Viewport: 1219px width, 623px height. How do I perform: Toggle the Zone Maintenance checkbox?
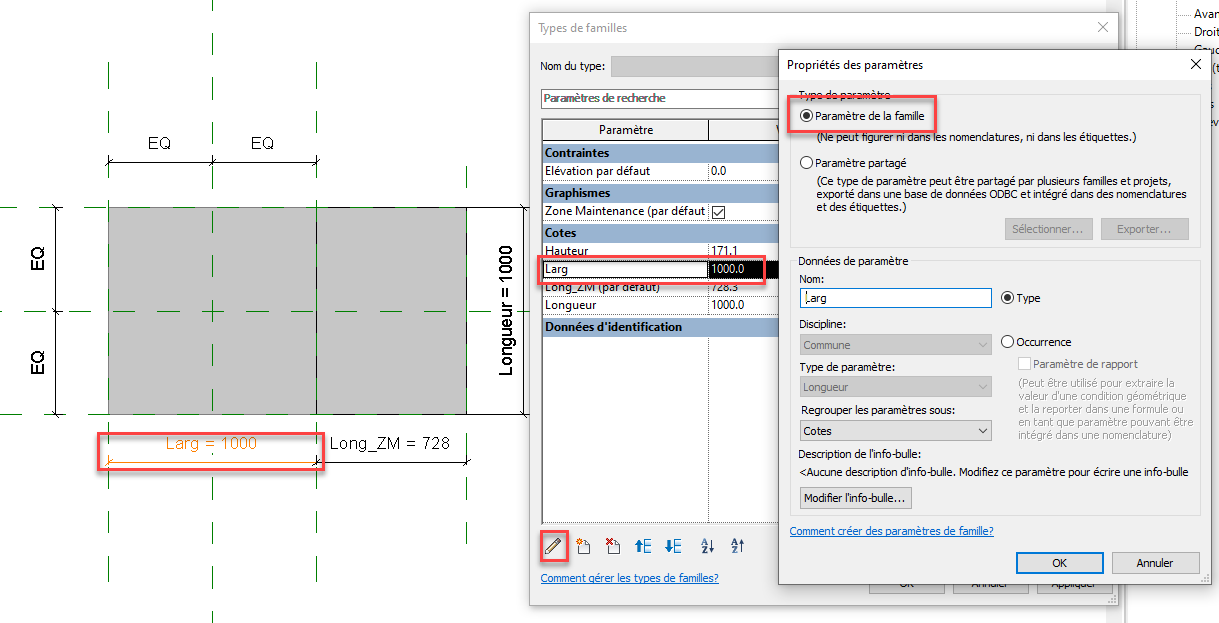point(717,212)
